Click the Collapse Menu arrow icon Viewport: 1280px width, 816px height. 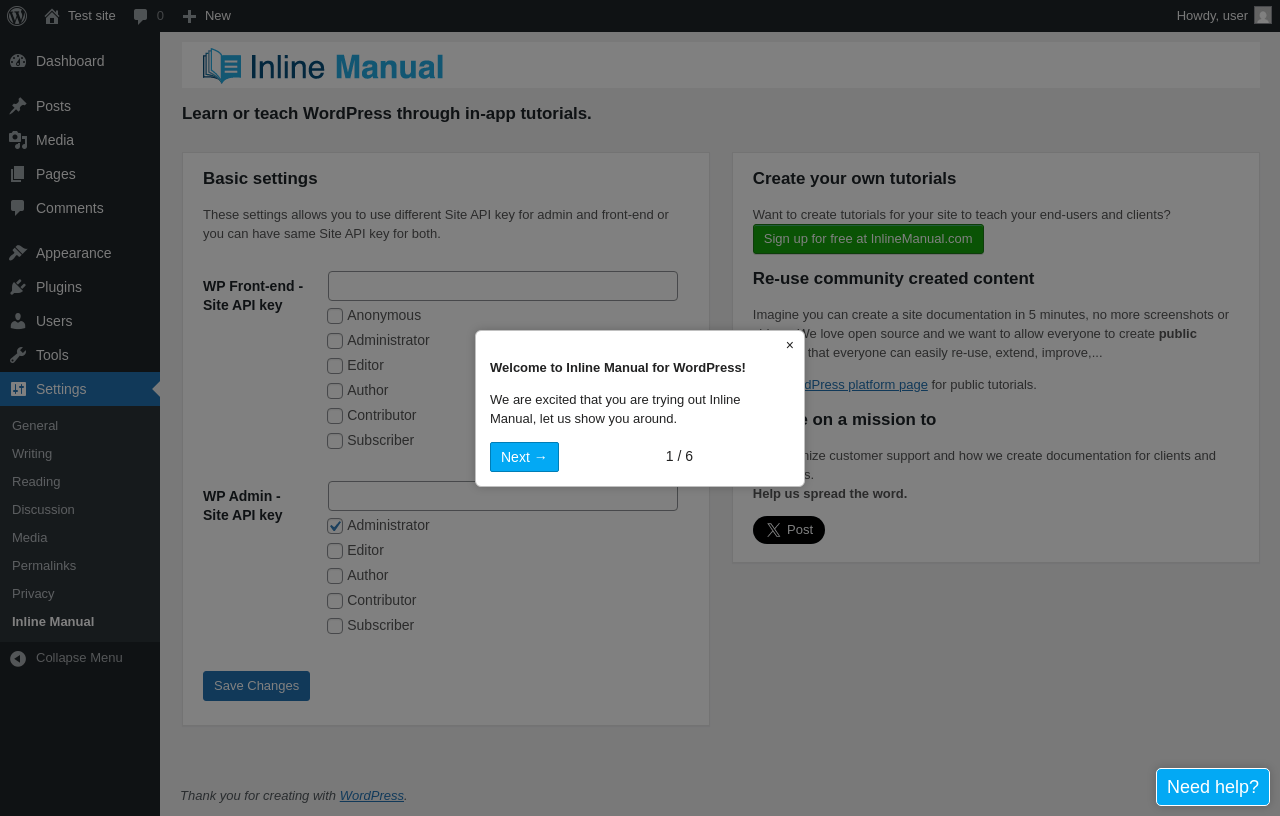point(18,658)
